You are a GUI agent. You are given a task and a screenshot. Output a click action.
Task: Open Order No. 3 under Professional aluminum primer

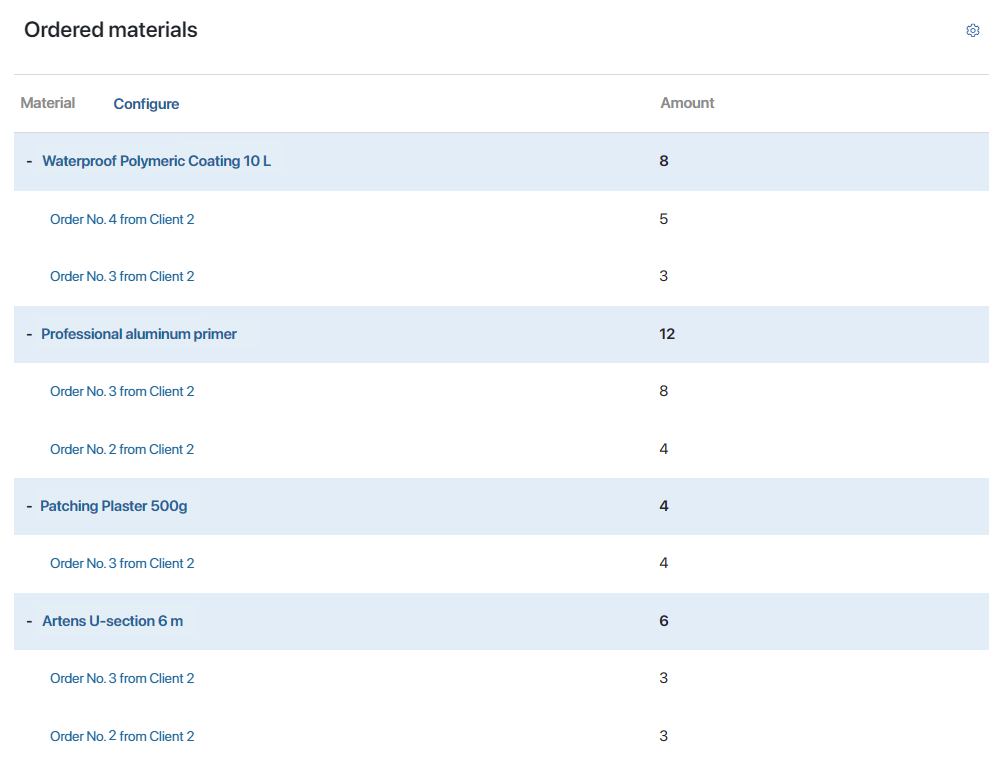122,391
